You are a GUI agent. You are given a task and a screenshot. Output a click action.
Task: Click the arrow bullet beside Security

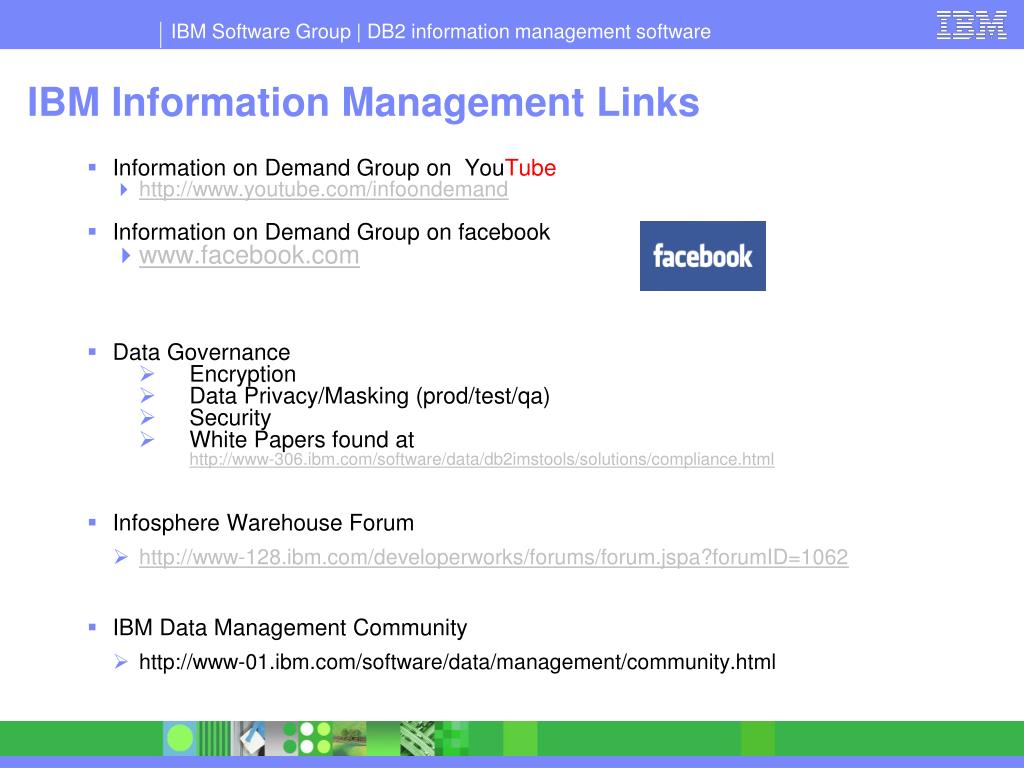click(147, 417)
